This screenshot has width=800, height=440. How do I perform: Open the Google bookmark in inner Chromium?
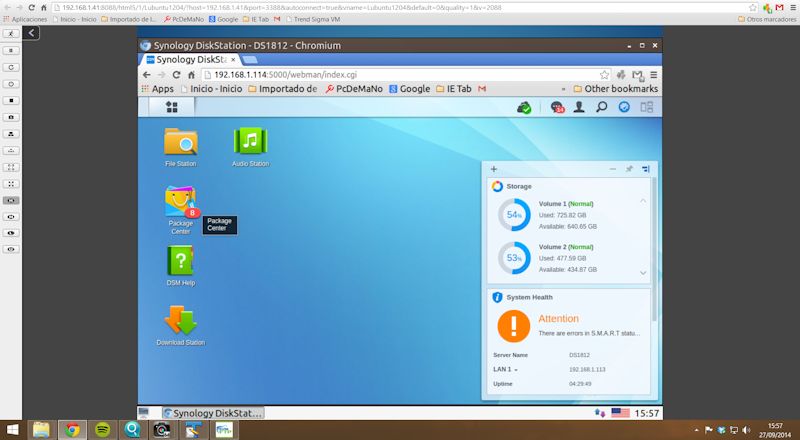tap(410, 89)
